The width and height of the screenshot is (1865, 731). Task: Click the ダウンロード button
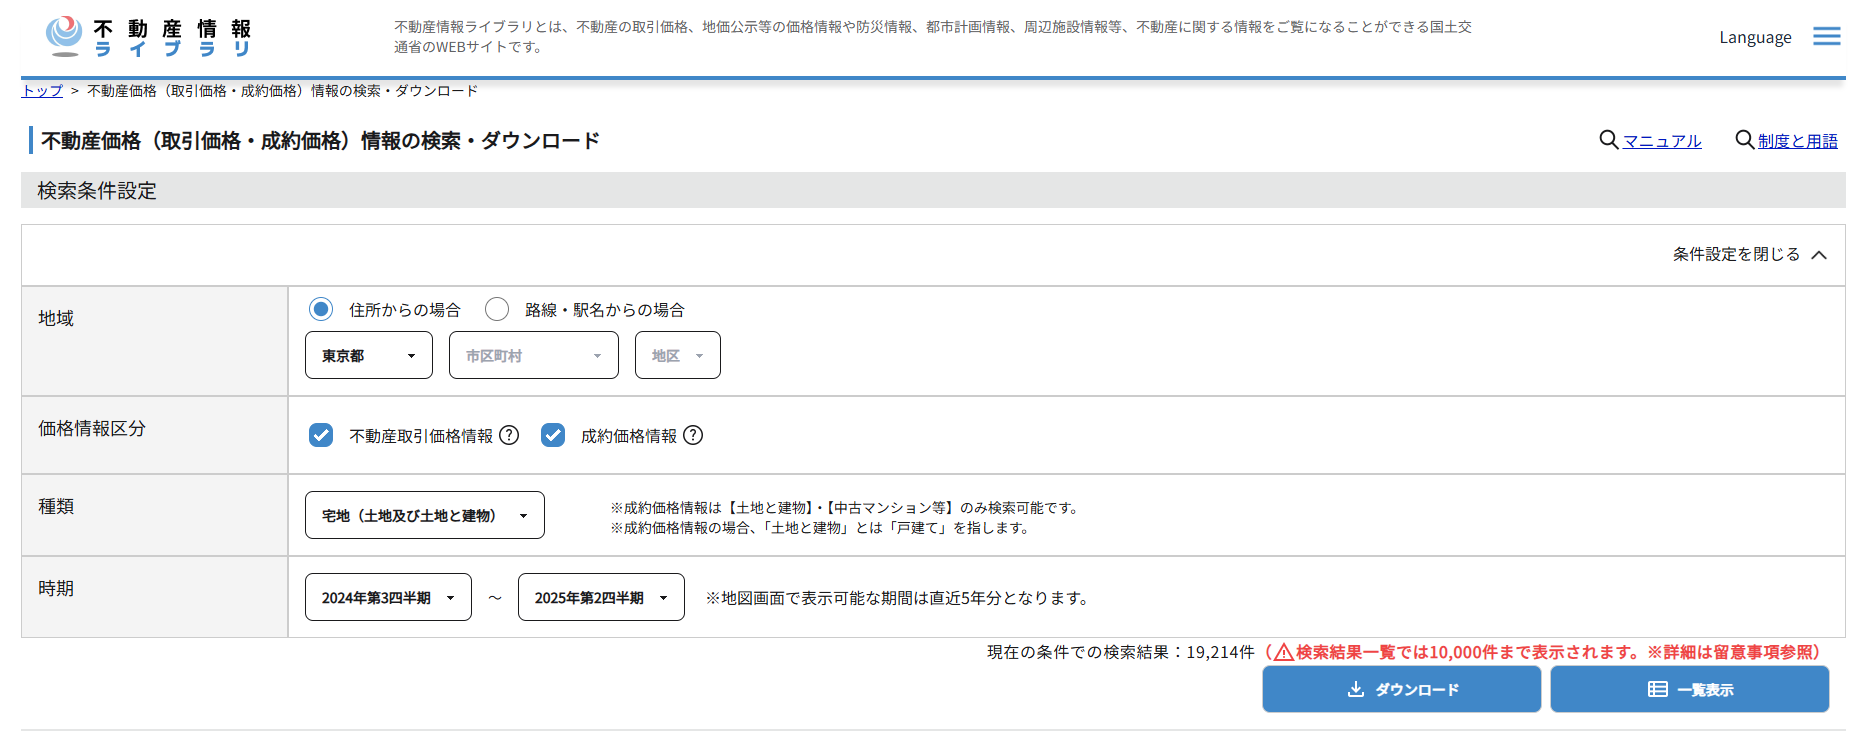pyautogui.click(x=1401, y=689)
